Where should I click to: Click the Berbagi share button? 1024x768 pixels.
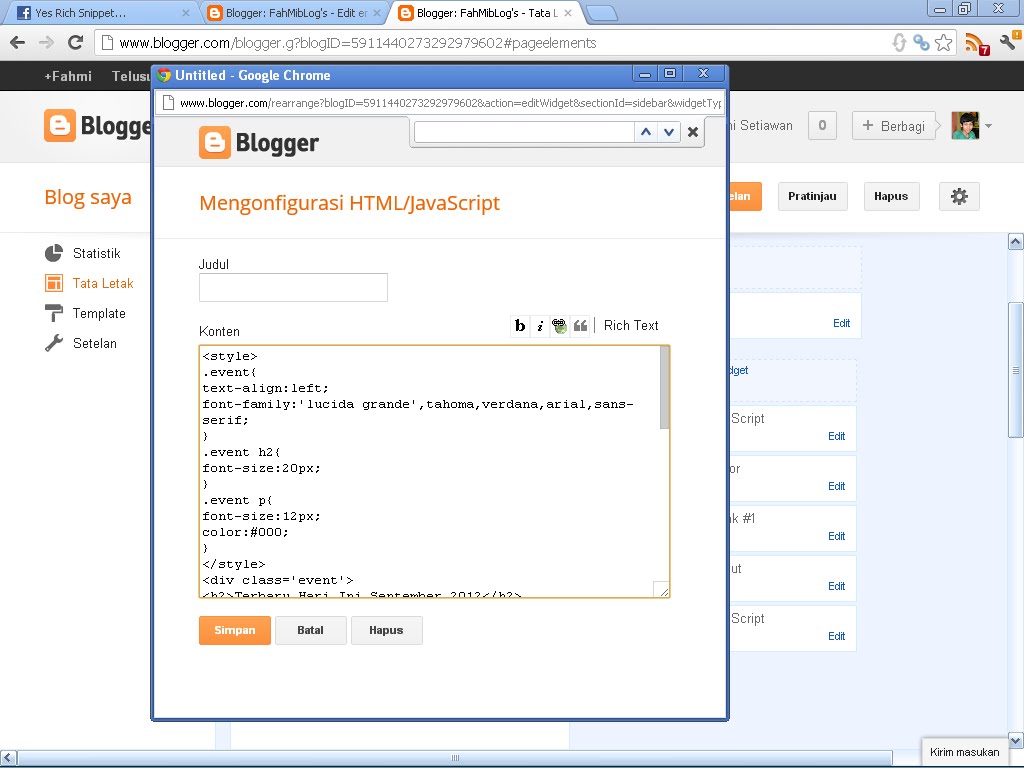tap(893, 126)
